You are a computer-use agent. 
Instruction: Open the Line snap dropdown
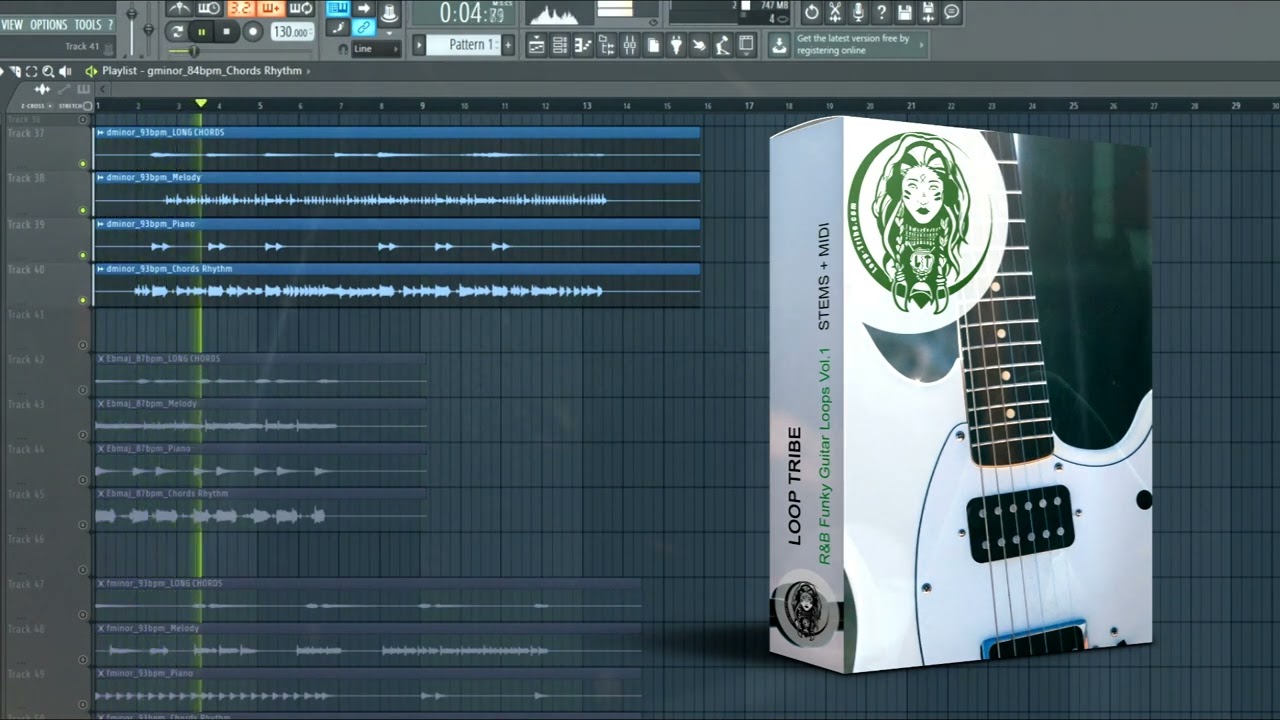(377, 48)
